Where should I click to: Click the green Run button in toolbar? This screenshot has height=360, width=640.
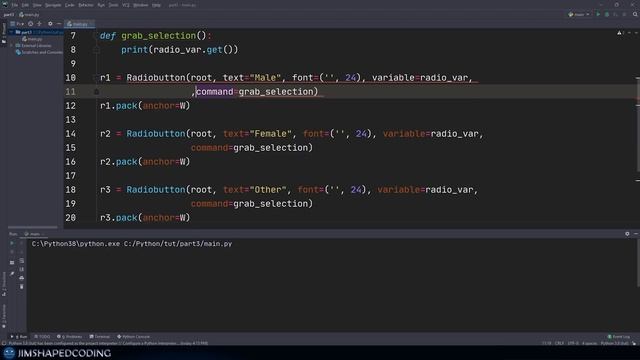598,15
